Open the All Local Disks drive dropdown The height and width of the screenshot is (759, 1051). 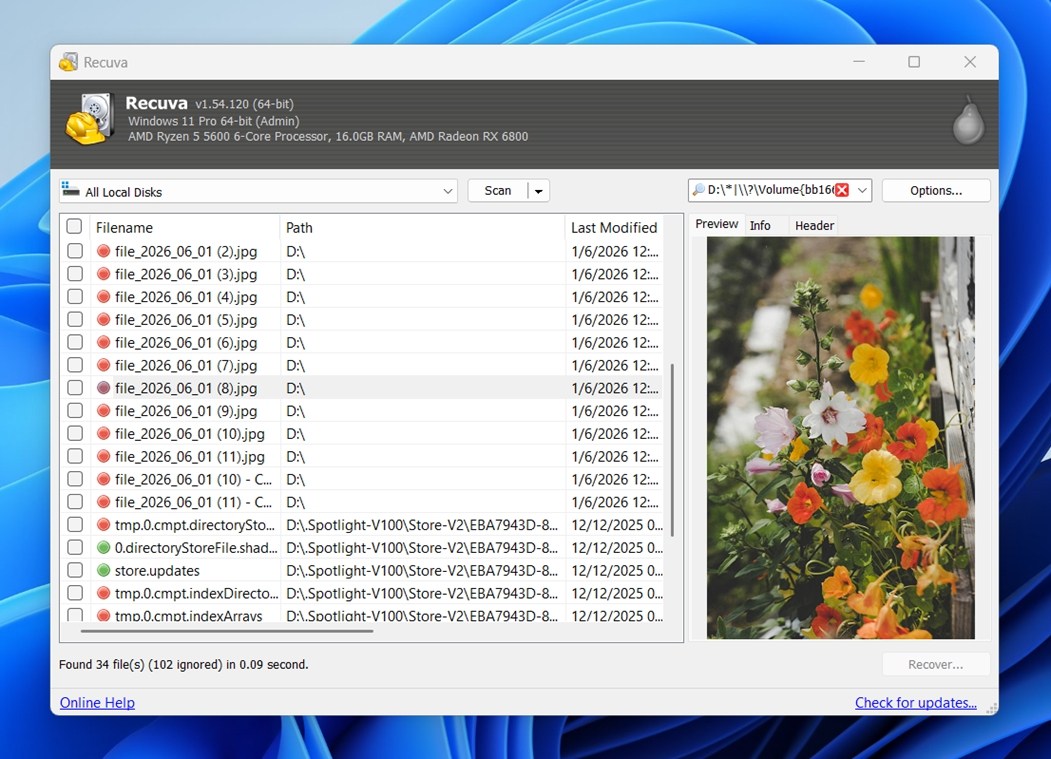coord(447,191)
